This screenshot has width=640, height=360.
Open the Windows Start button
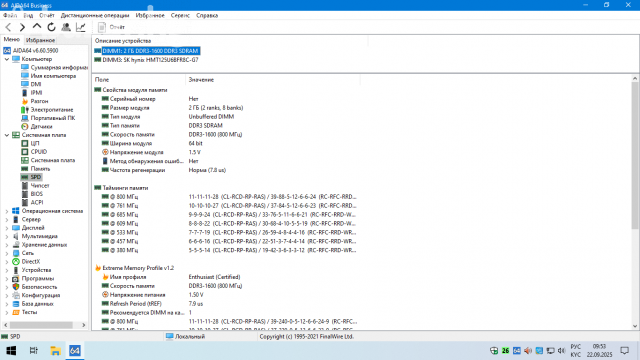[x=11, y=351]
